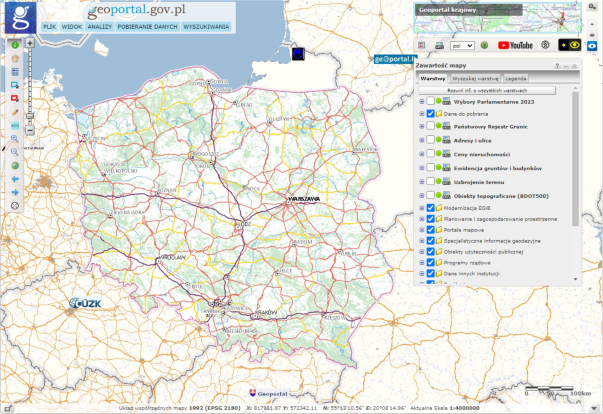Open the ANALIZY menu
603x414 pixels.
(99, 27)
